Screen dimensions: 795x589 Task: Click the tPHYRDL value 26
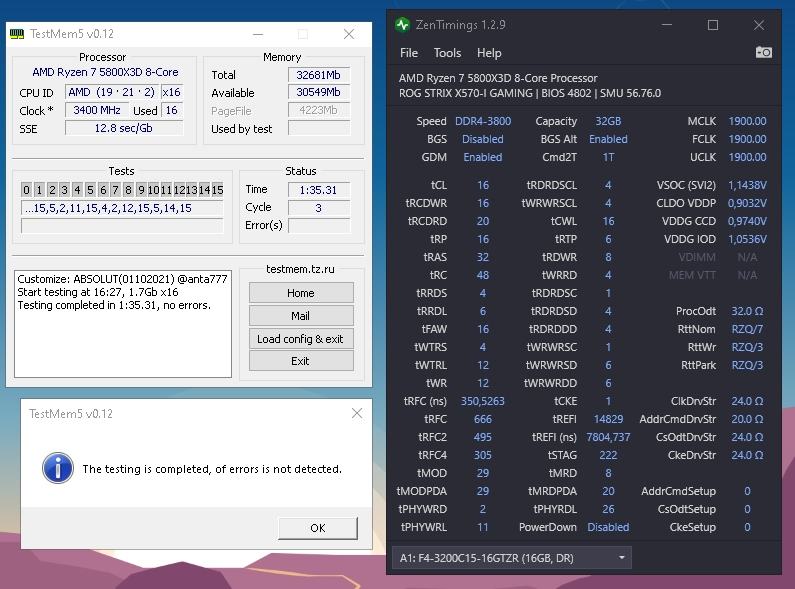[608, 509]
